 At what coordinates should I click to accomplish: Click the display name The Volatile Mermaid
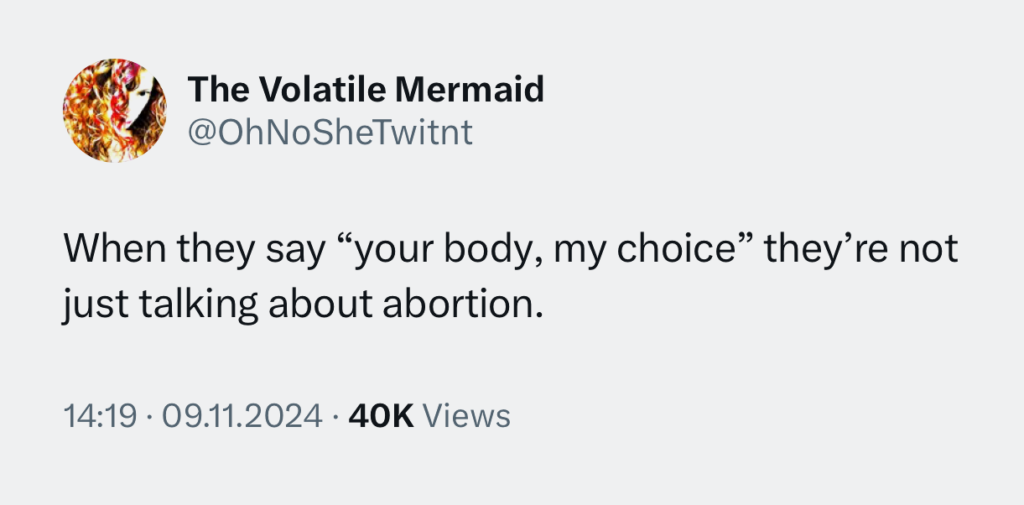coord(366,90)
